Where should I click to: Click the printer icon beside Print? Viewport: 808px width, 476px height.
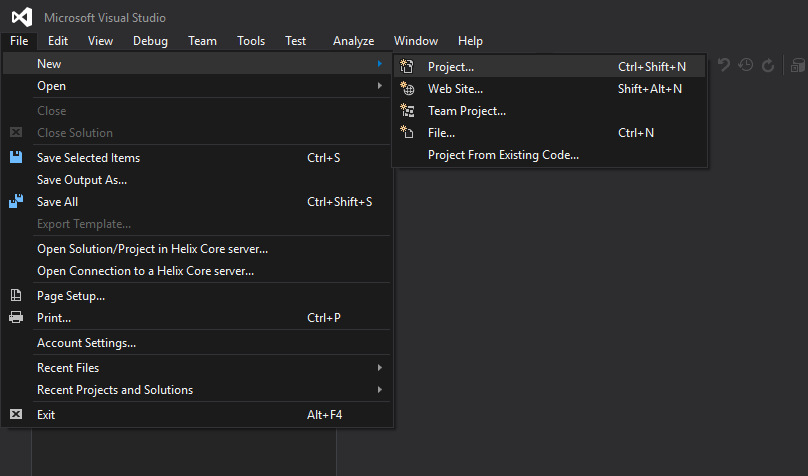point(16,317)
